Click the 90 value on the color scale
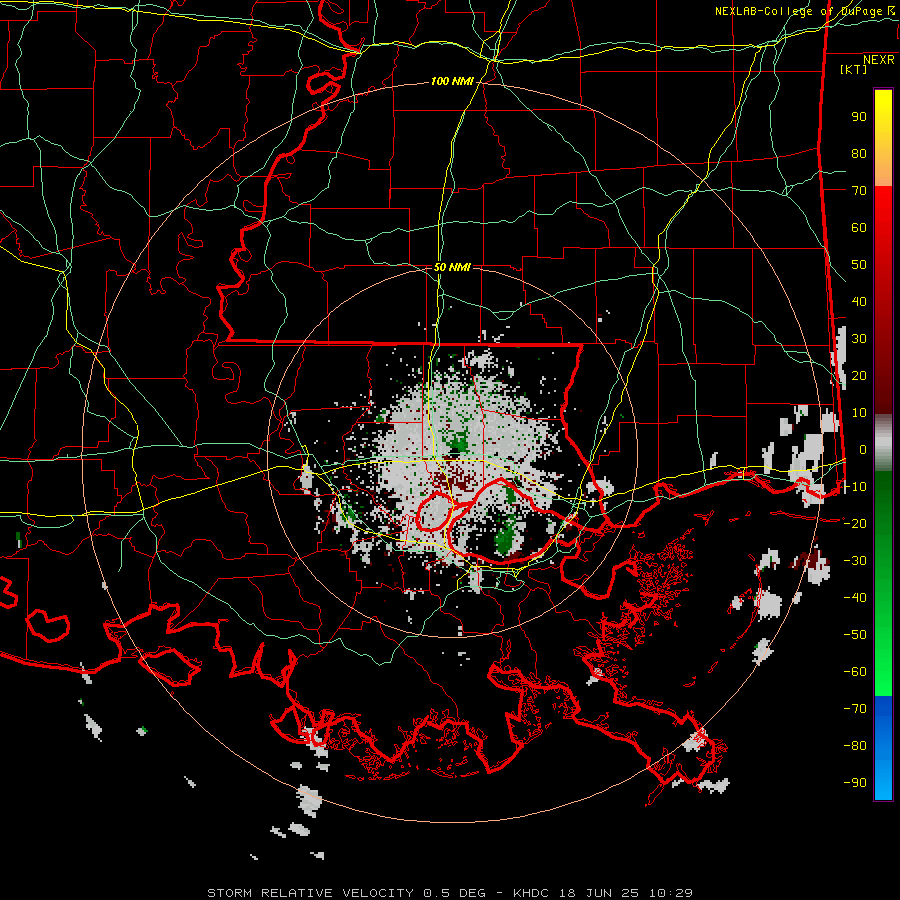 pos(859,117)
